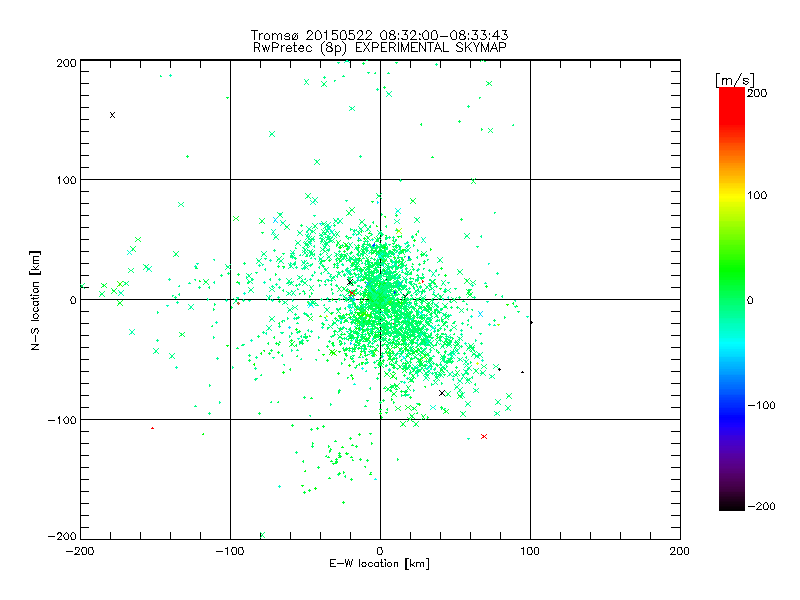Click the isolated black X marker in the upper-left quadrant
The height and width of the screenshot is (600, 800).
112,115
